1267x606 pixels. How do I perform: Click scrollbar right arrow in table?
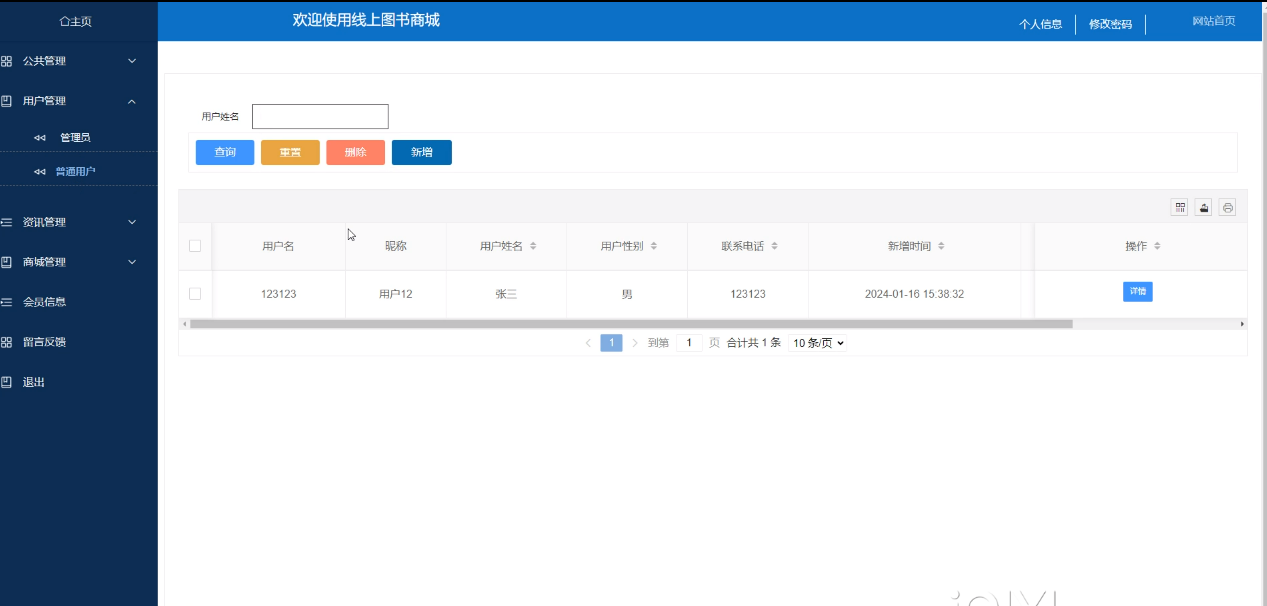point(1242,324)
